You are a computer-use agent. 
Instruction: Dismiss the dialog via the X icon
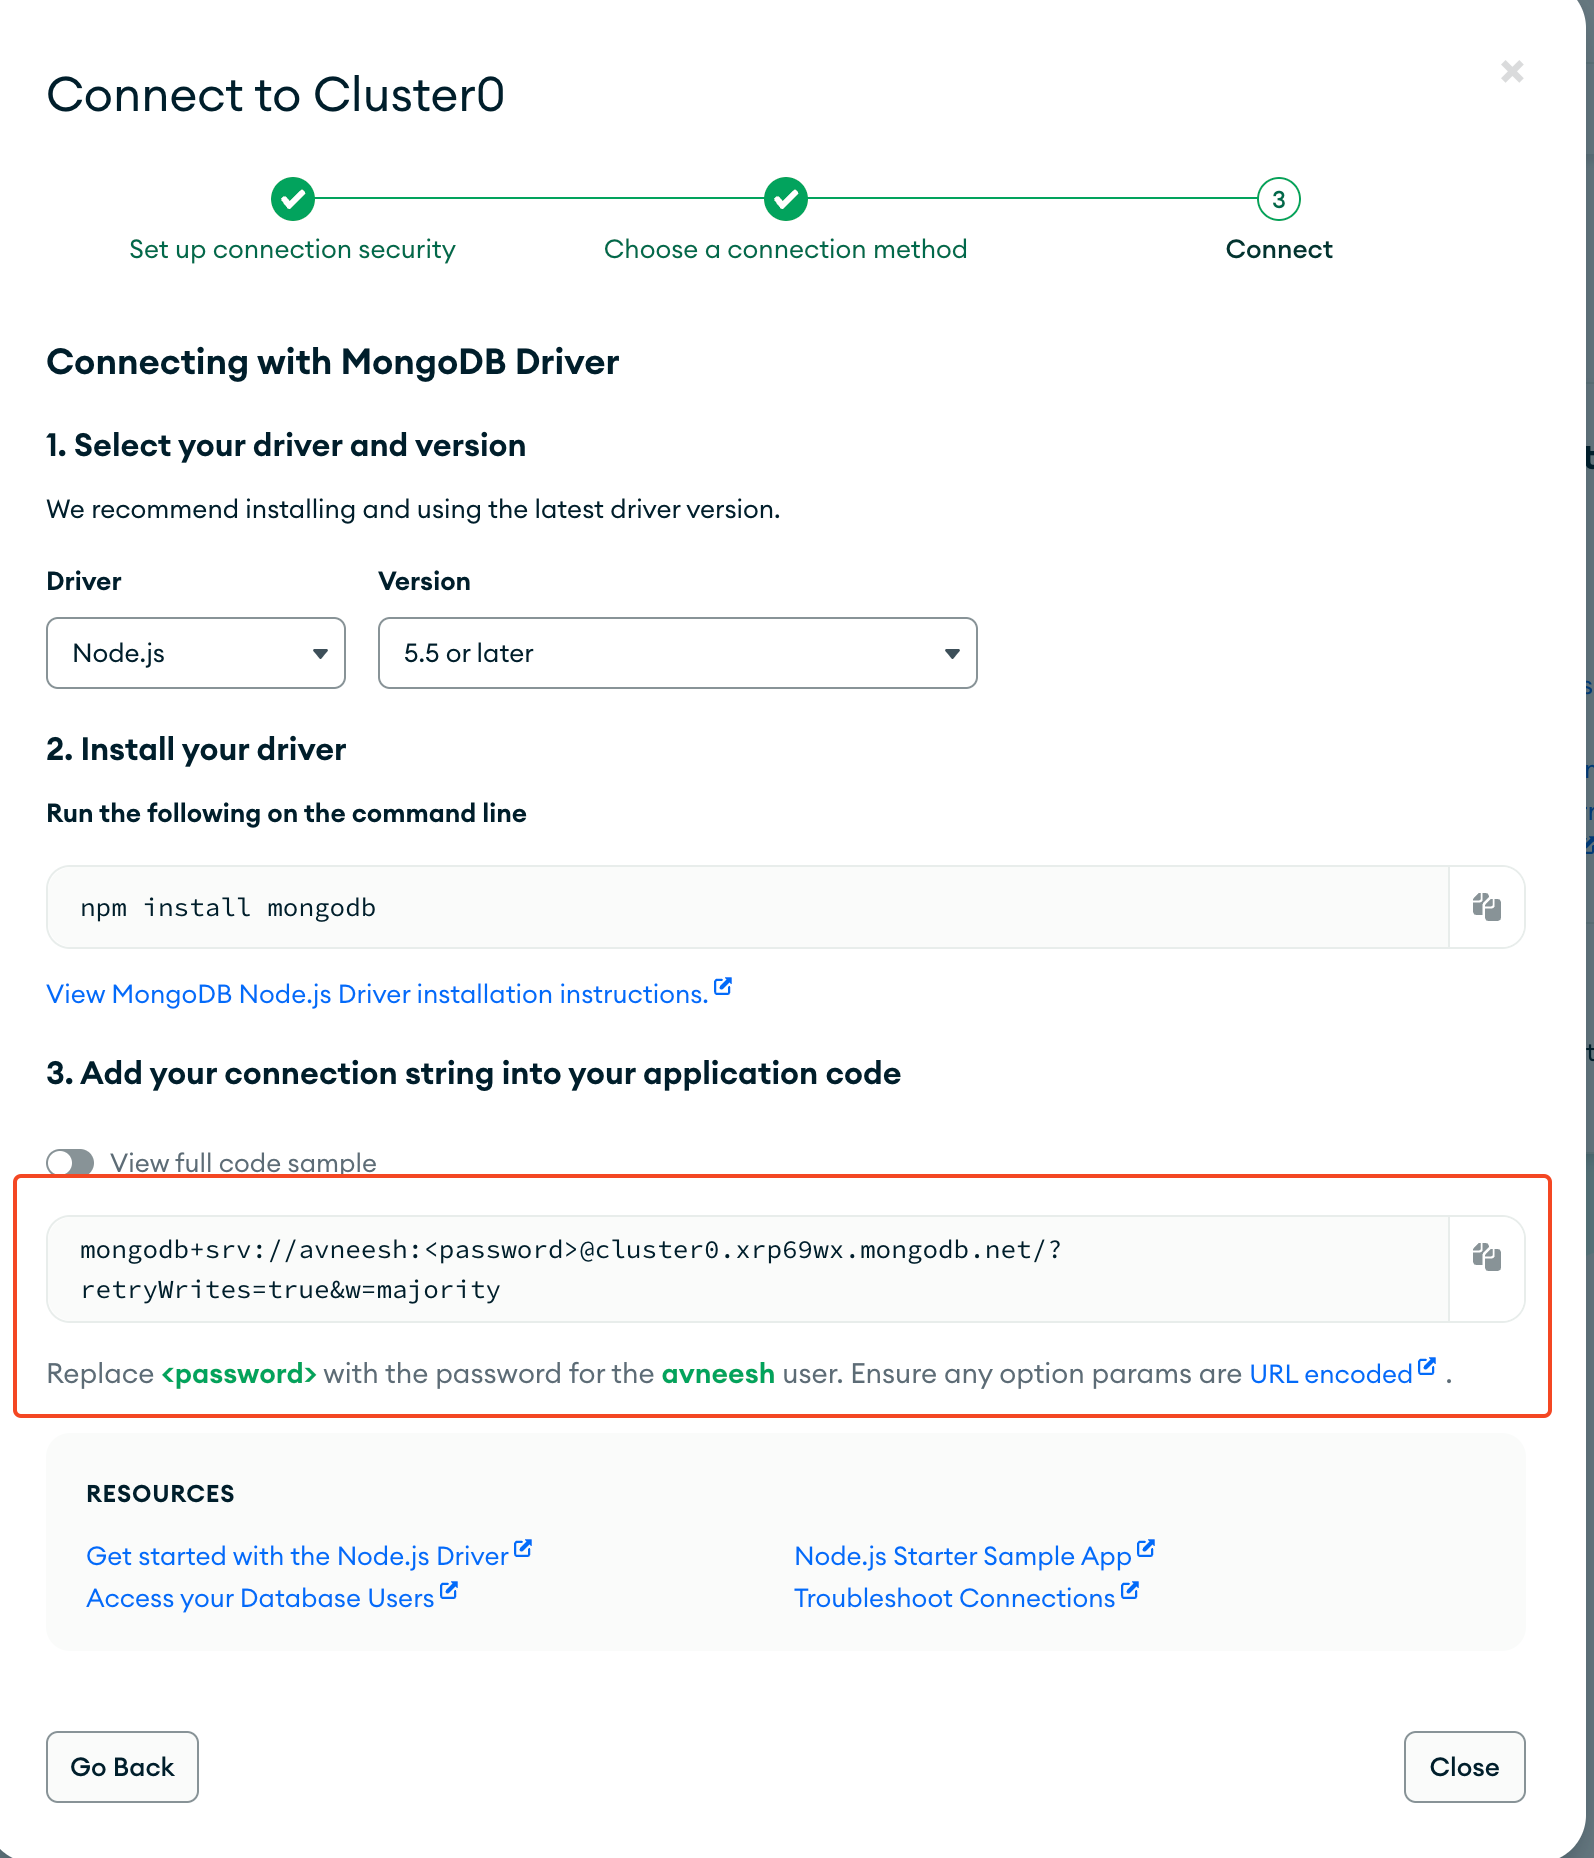[1512, 71]
